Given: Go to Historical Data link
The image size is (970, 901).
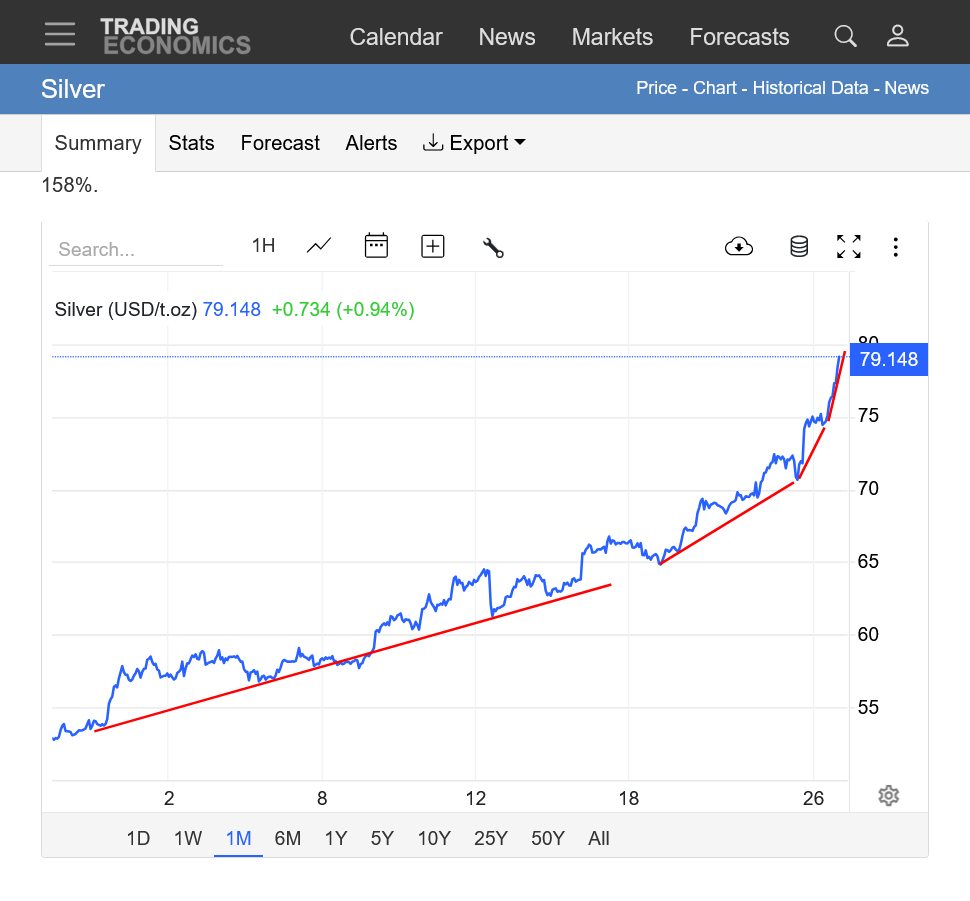Looking at the screenshot, I should [810, 88].
